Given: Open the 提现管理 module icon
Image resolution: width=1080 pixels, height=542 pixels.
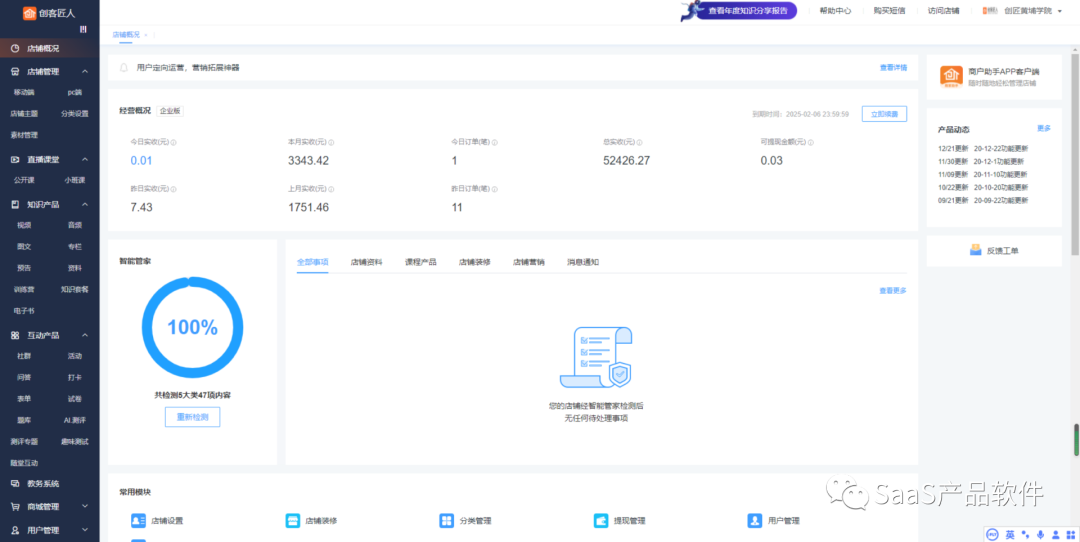Looking at the screenshot, I should (601, 521).
